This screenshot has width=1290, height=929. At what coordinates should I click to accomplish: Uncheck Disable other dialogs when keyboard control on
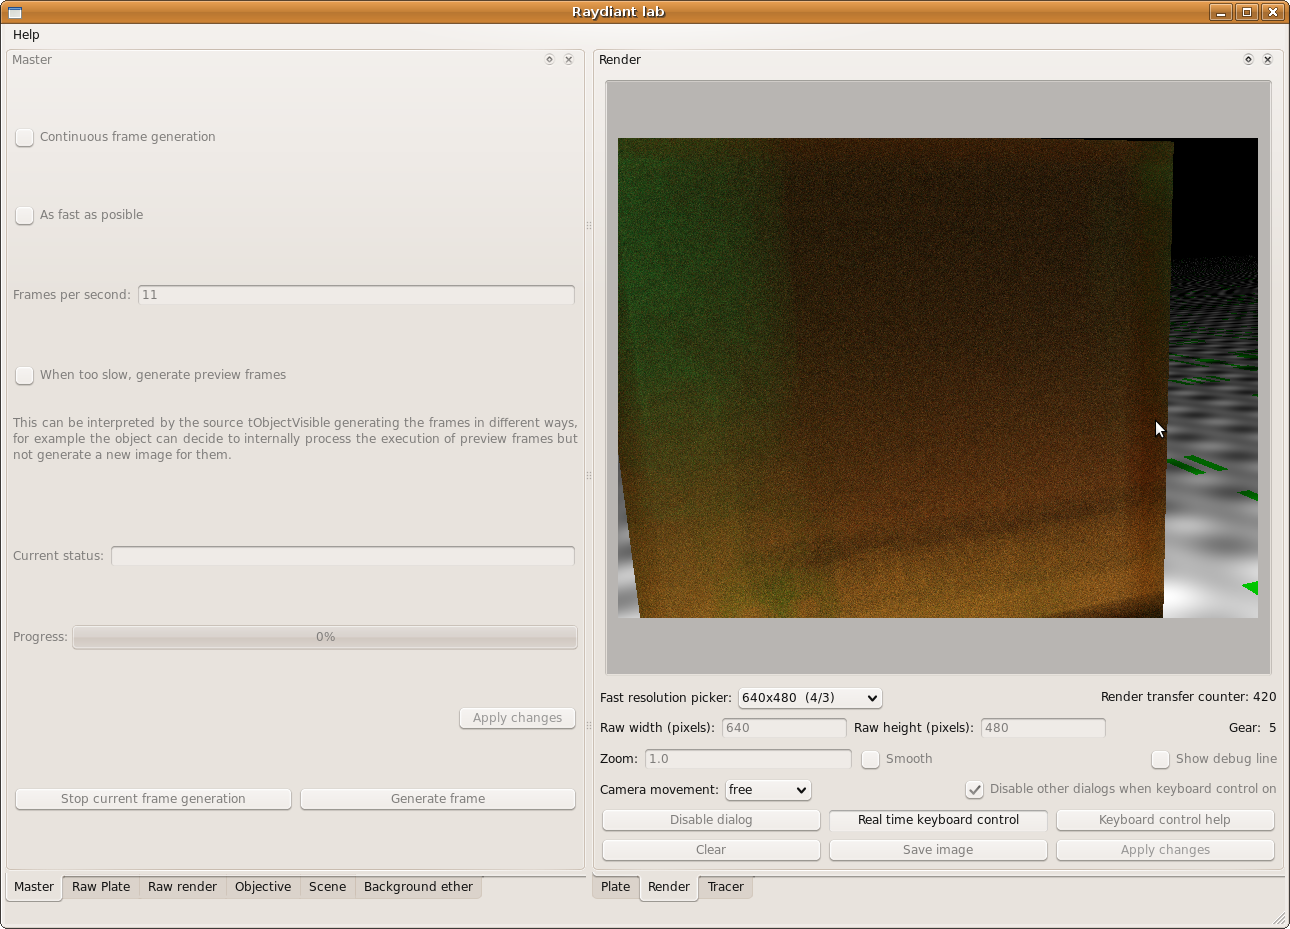point(974,789)
